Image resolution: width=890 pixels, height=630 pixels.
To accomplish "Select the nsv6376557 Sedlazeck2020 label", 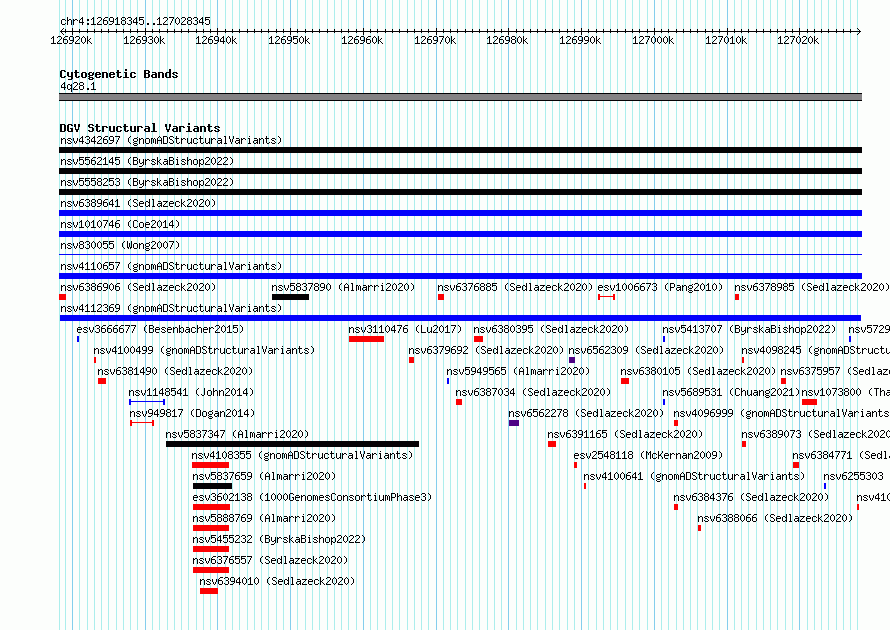I will pyautogui.click(x=270, y=560).
